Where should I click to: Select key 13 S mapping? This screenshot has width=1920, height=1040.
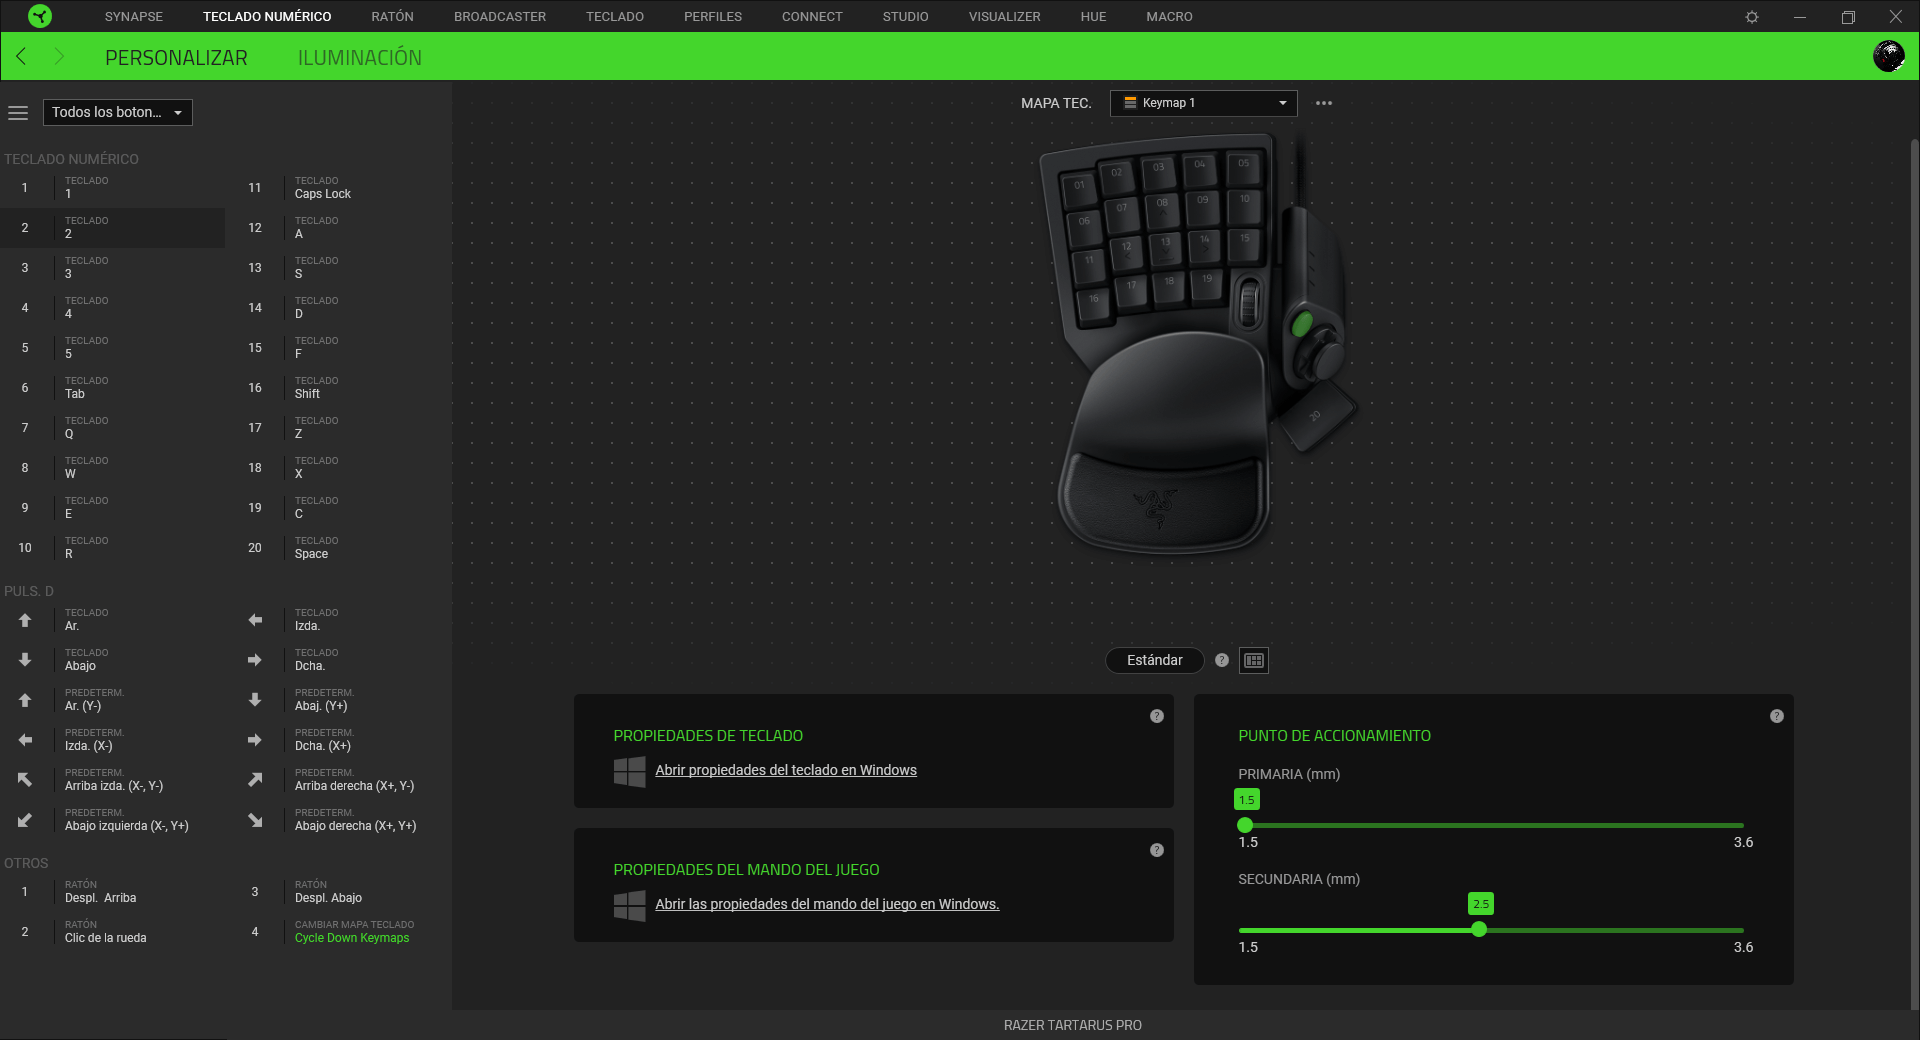[340, 268]
